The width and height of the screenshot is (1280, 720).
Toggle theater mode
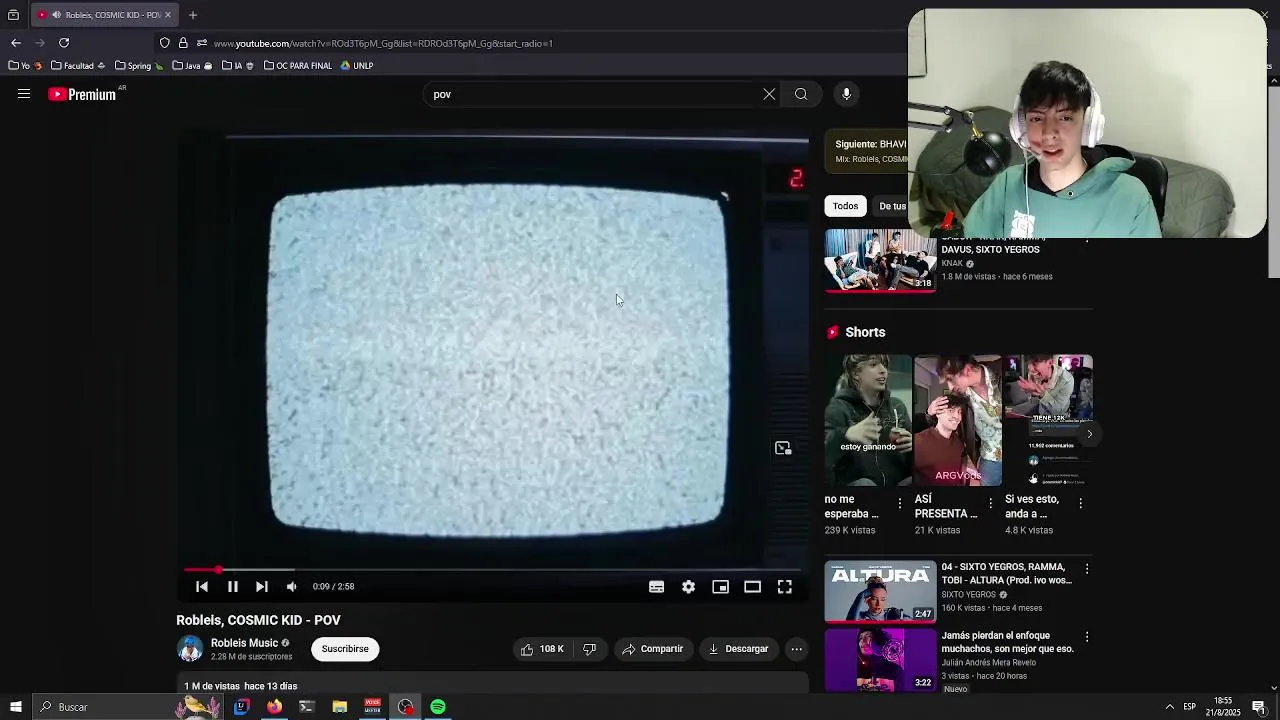(x=752, y=587)
